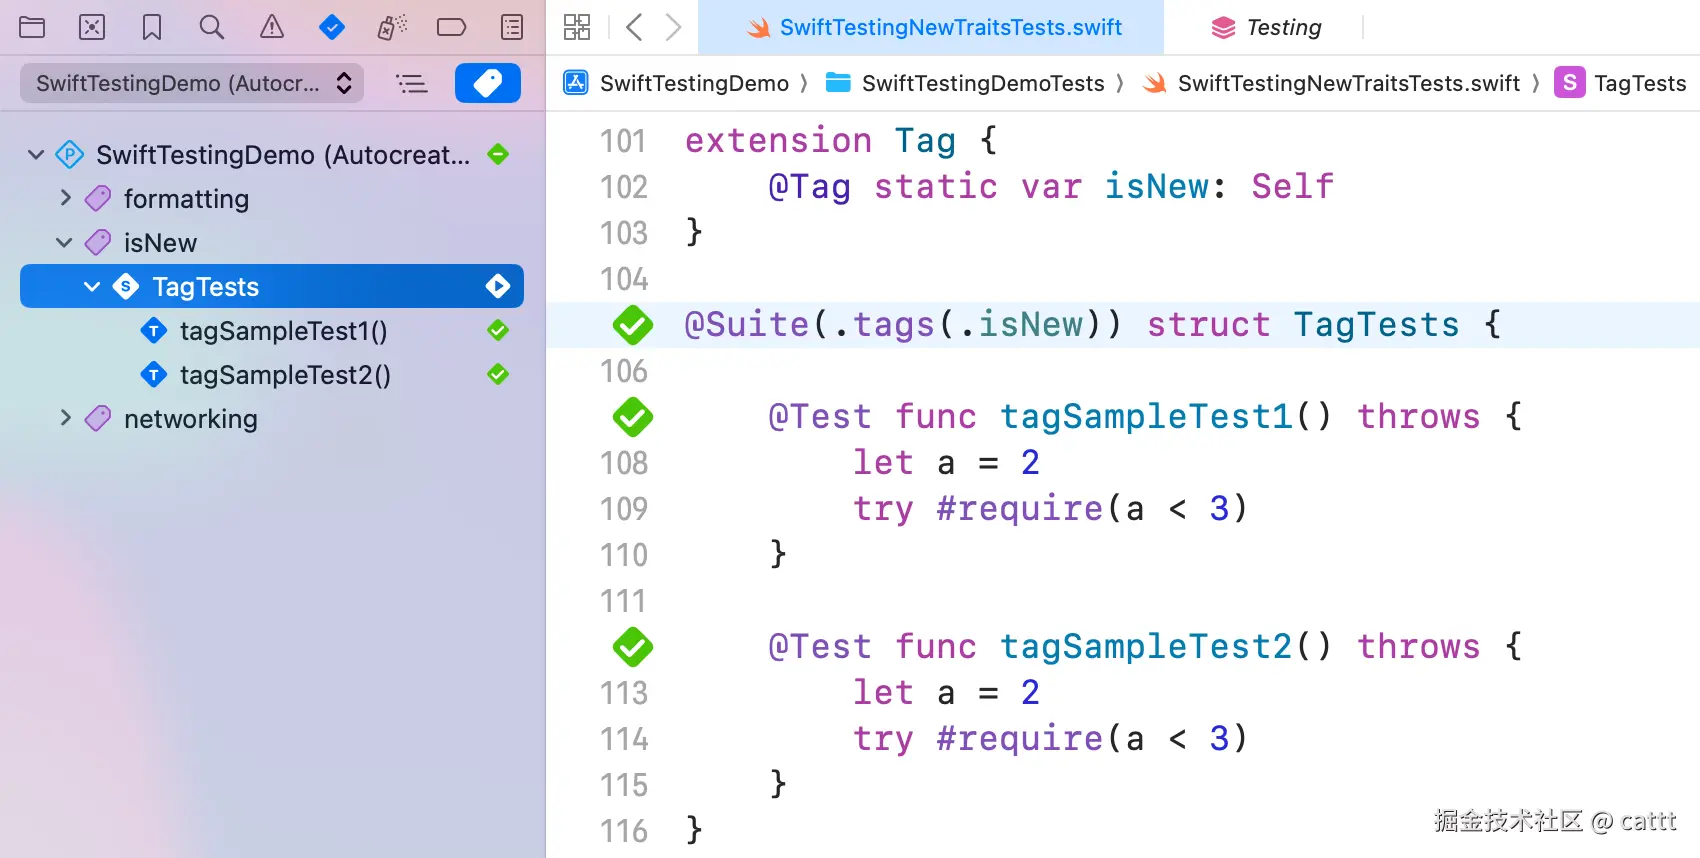Click SwiftTestingNewTraitsTests.swift in jump bar
Image resolution: width=1700 pixels, height=858 pixels.
tap(1332, 83)
